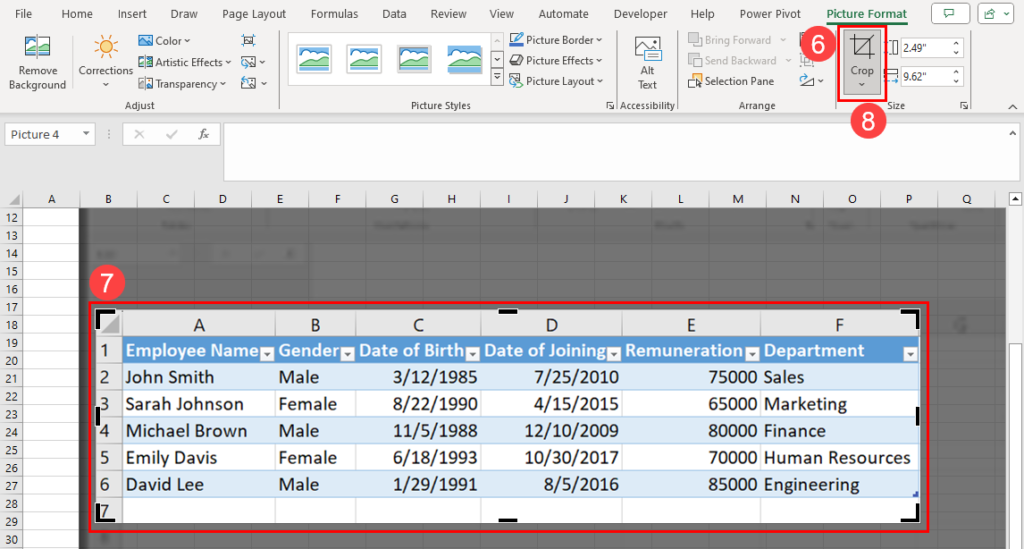Click the Select All corner triangle
This screenshot has height=549, width=1024.
click(13, 199)
